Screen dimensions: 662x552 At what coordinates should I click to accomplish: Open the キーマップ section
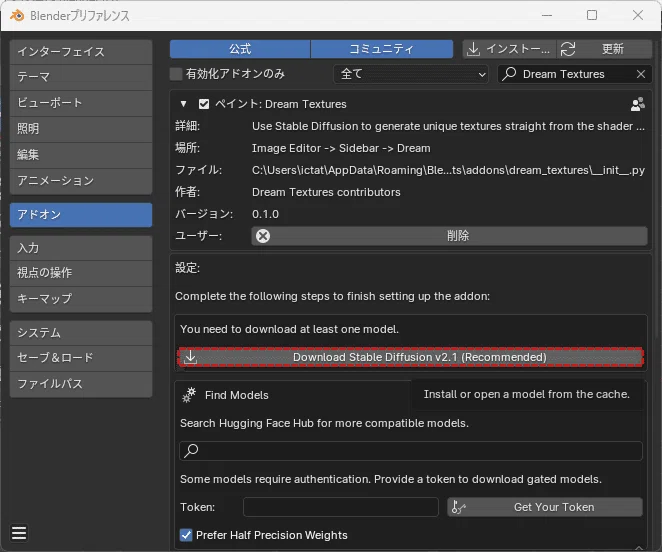point(81,299)
